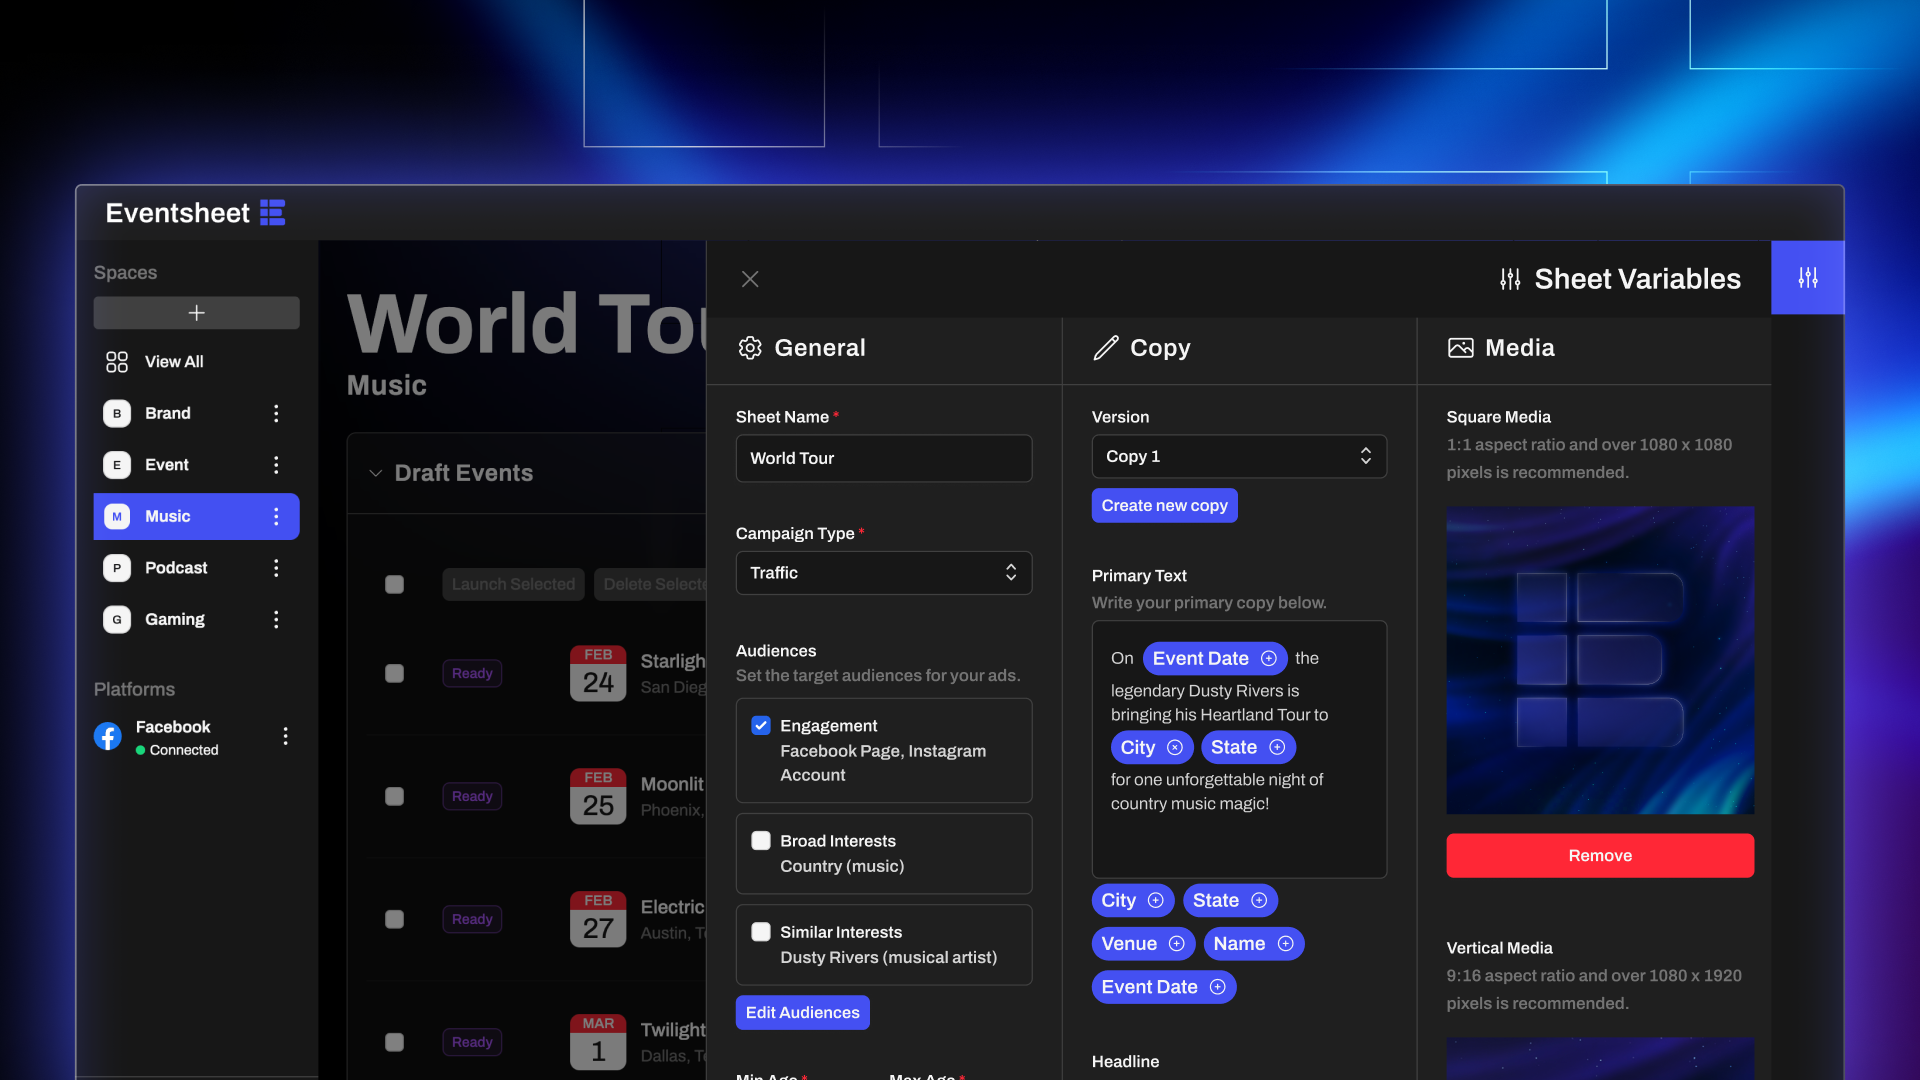Toggle select-all checkbox beside Launch Selected
This screenshot has height=1080, width=1920.
tap(395, 585)
